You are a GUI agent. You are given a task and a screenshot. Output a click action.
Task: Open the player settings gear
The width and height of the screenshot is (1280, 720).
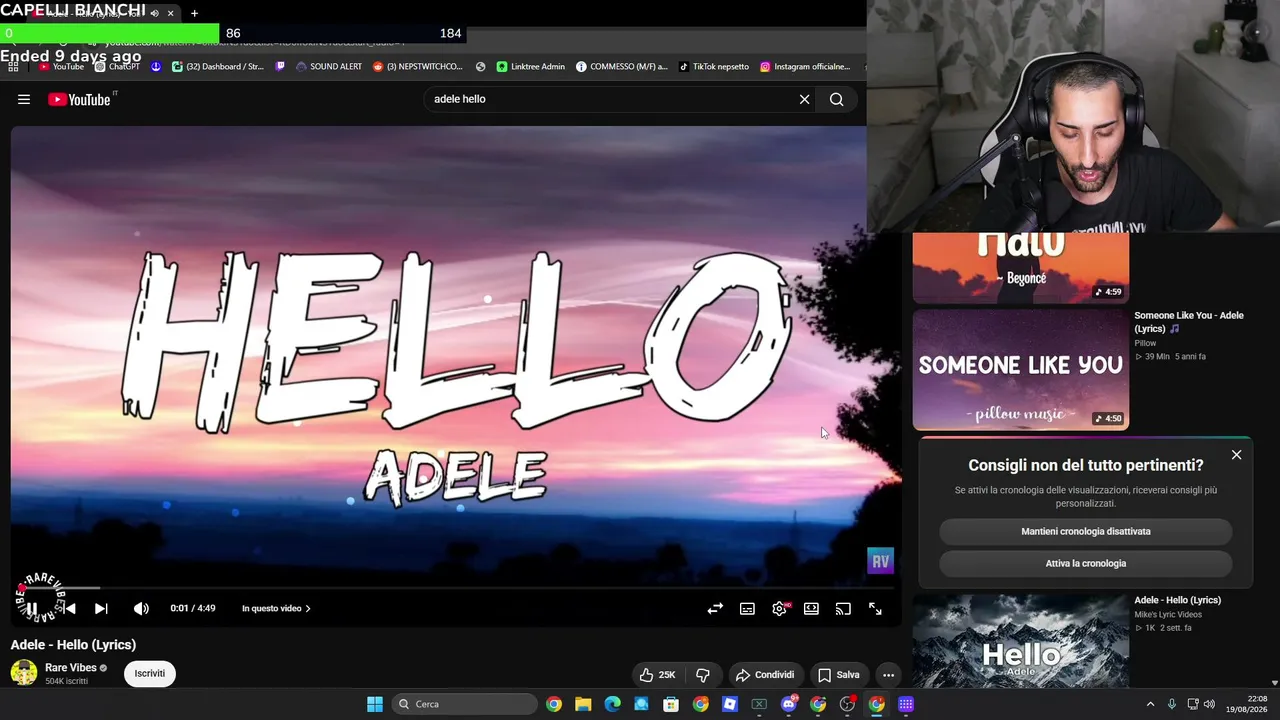779,608
